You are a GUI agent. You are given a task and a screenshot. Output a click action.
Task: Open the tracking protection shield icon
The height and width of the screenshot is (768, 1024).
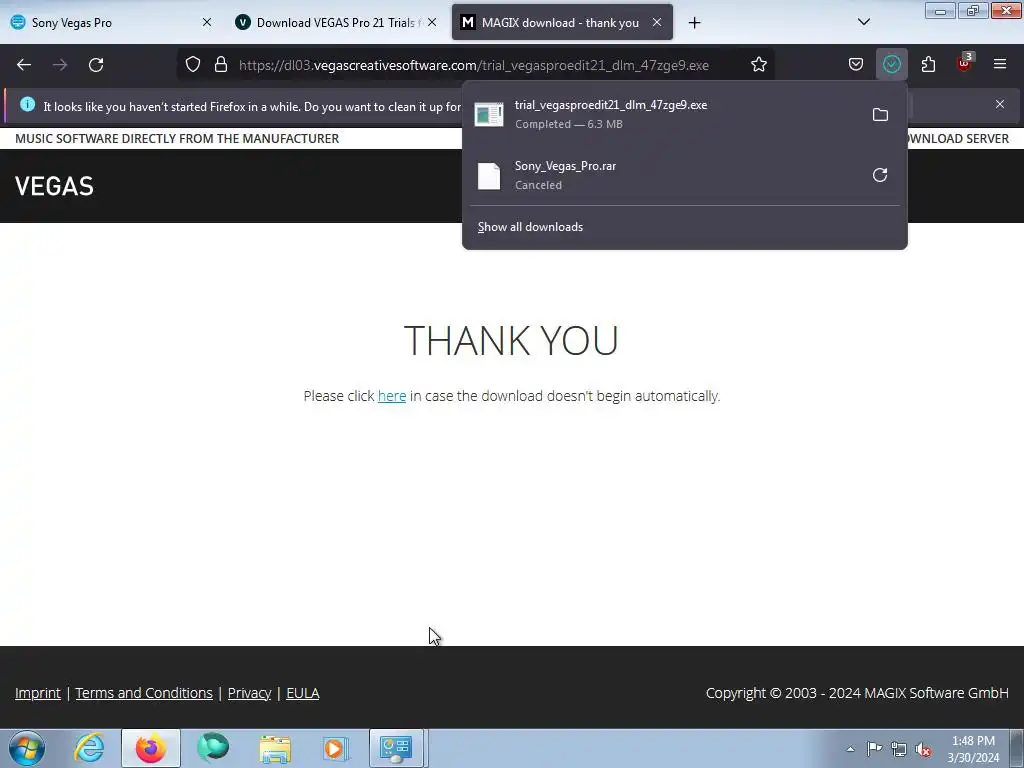click(x=193, y=65)
